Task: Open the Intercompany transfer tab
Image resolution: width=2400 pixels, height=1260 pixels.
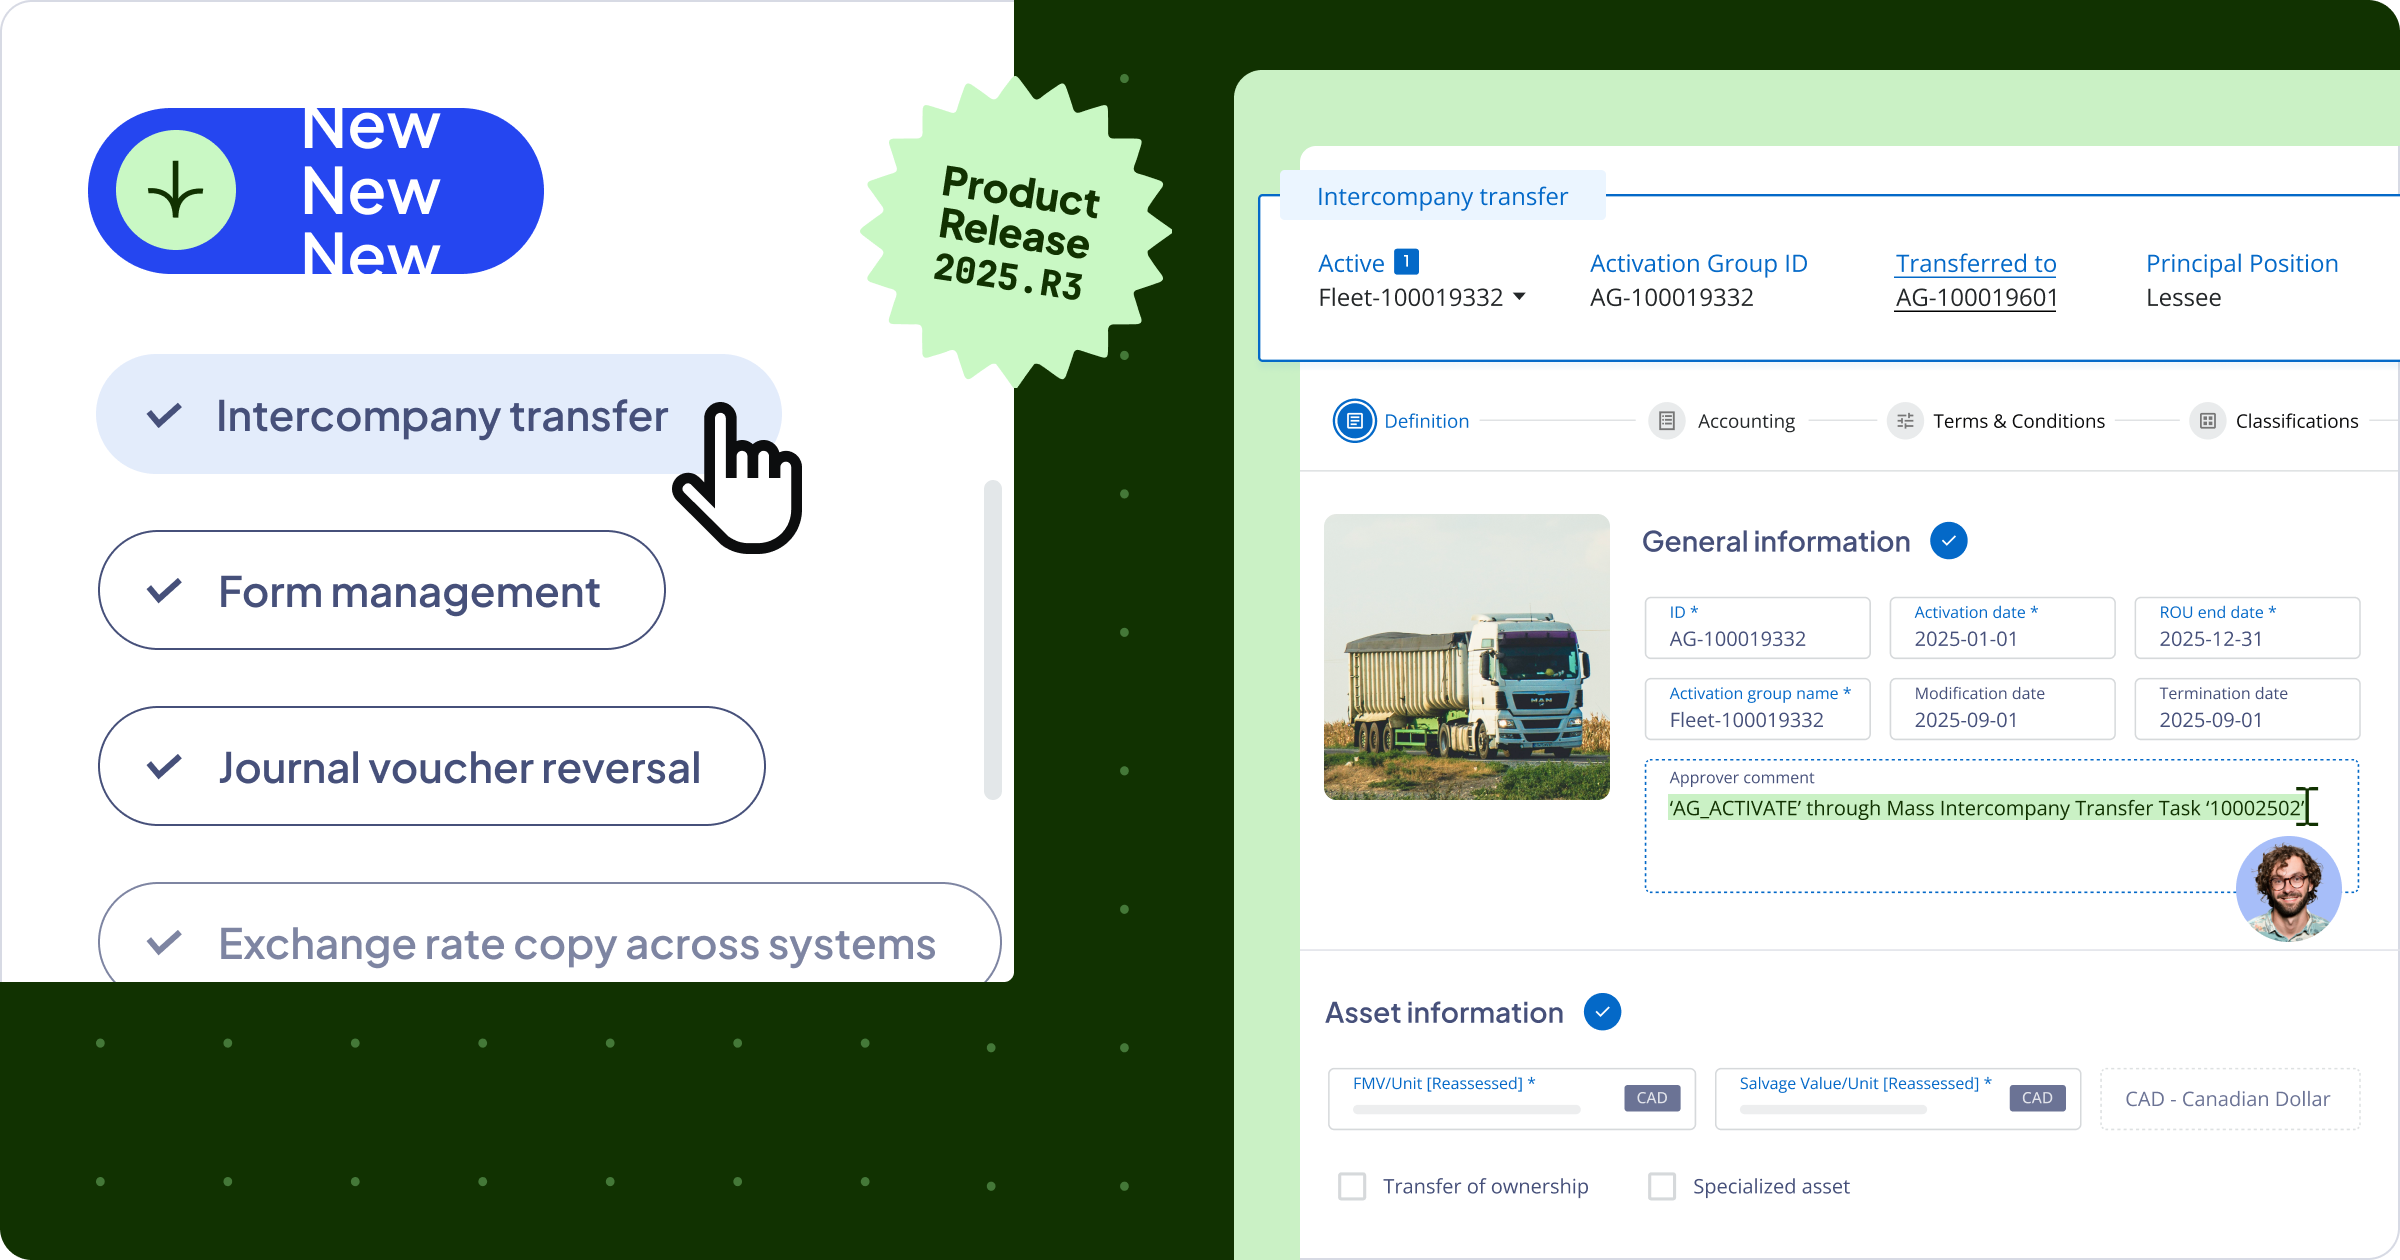Action: tap(1441, 196)
